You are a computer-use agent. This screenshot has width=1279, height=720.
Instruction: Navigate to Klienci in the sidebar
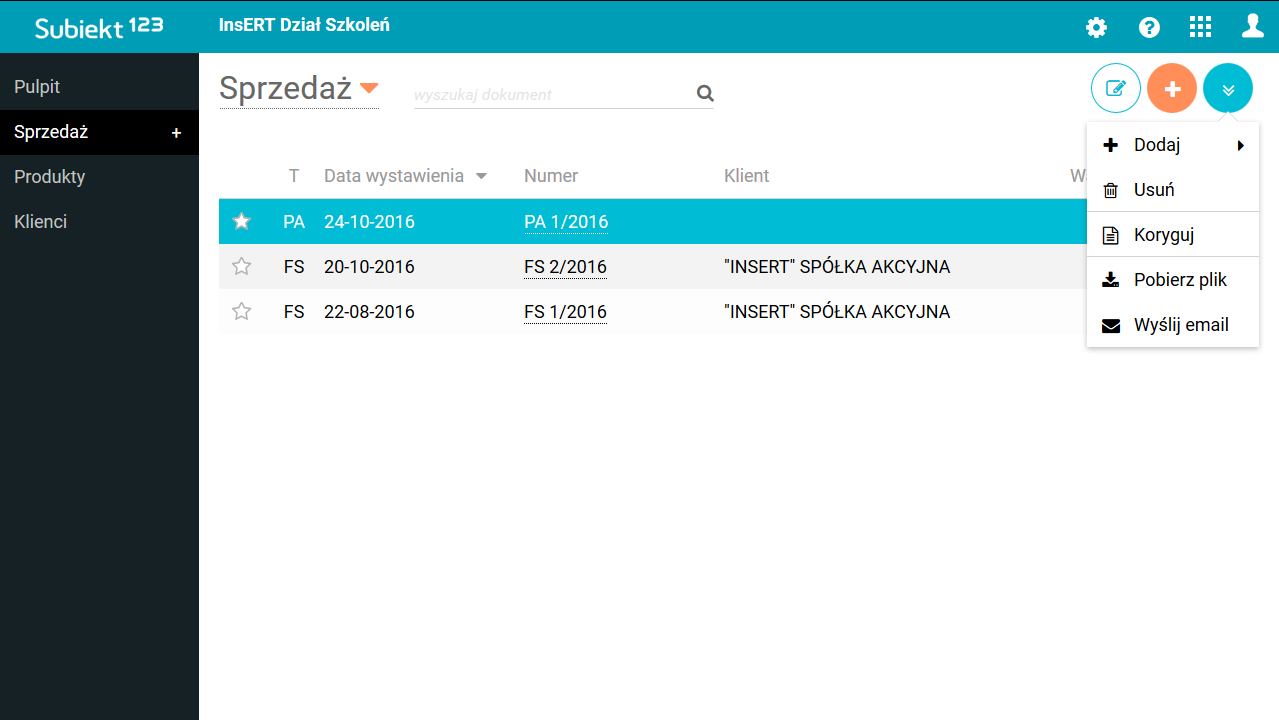pos(40,221)
